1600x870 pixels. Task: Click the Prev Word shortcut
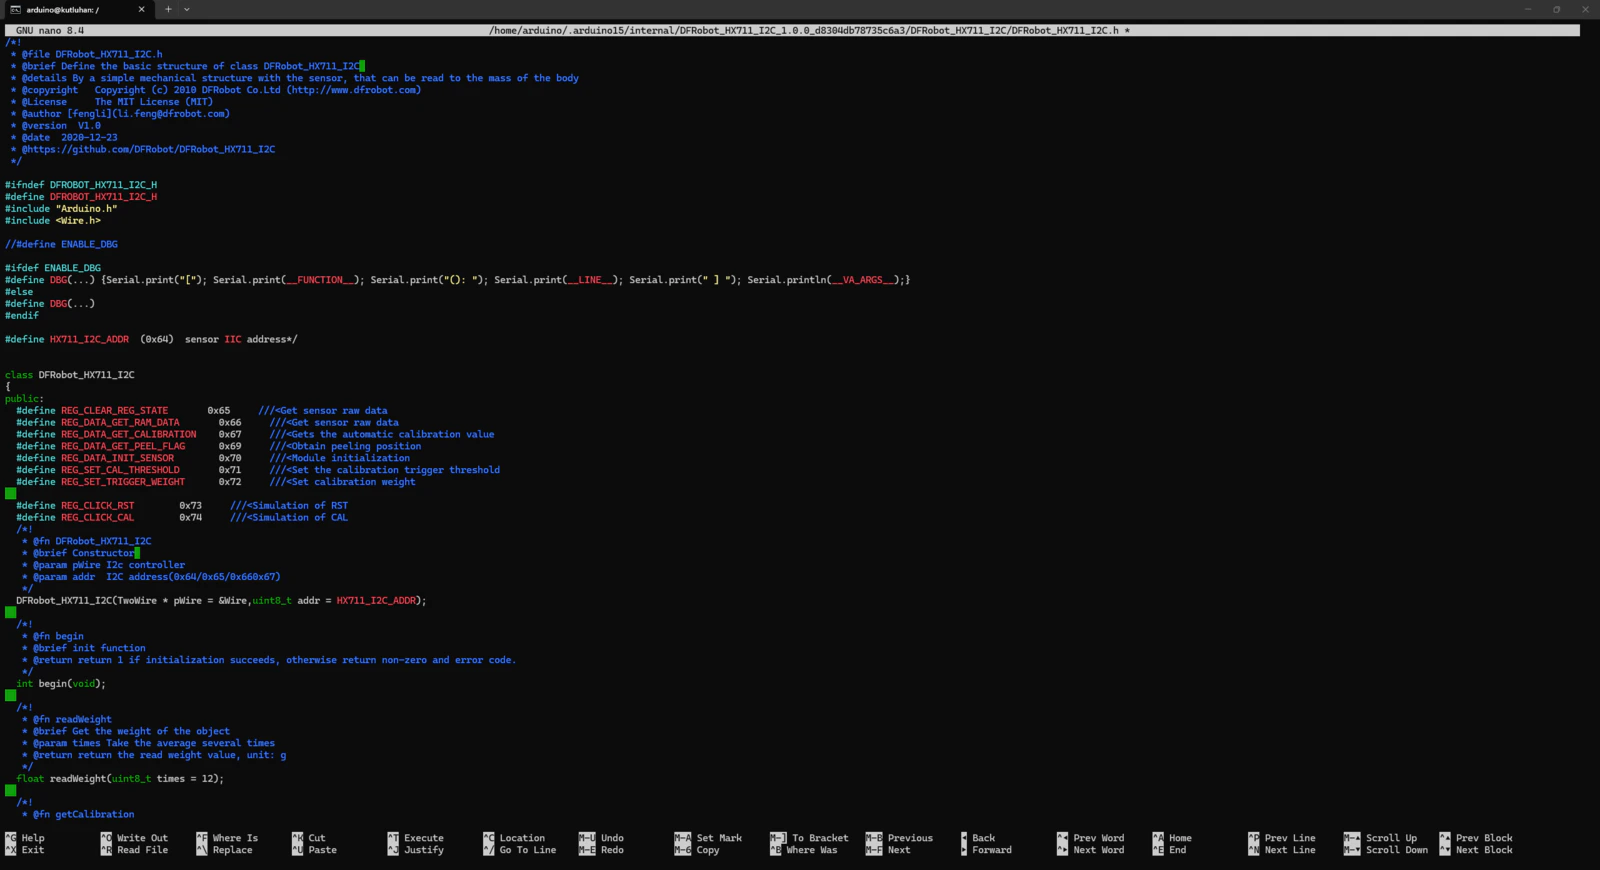coord(1098,838)
